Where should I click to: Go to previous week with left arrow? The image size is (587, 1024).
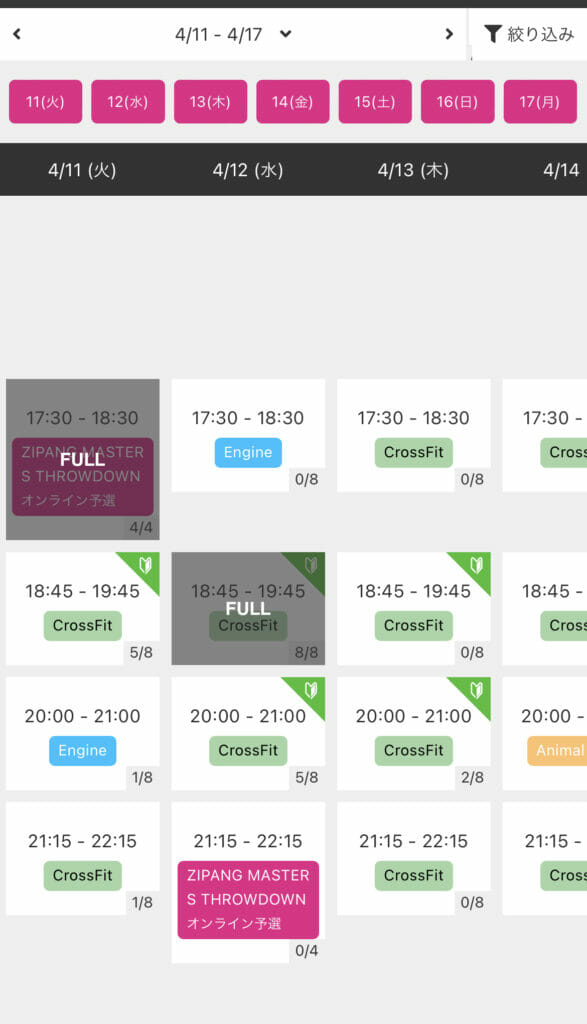click(17, 34)
